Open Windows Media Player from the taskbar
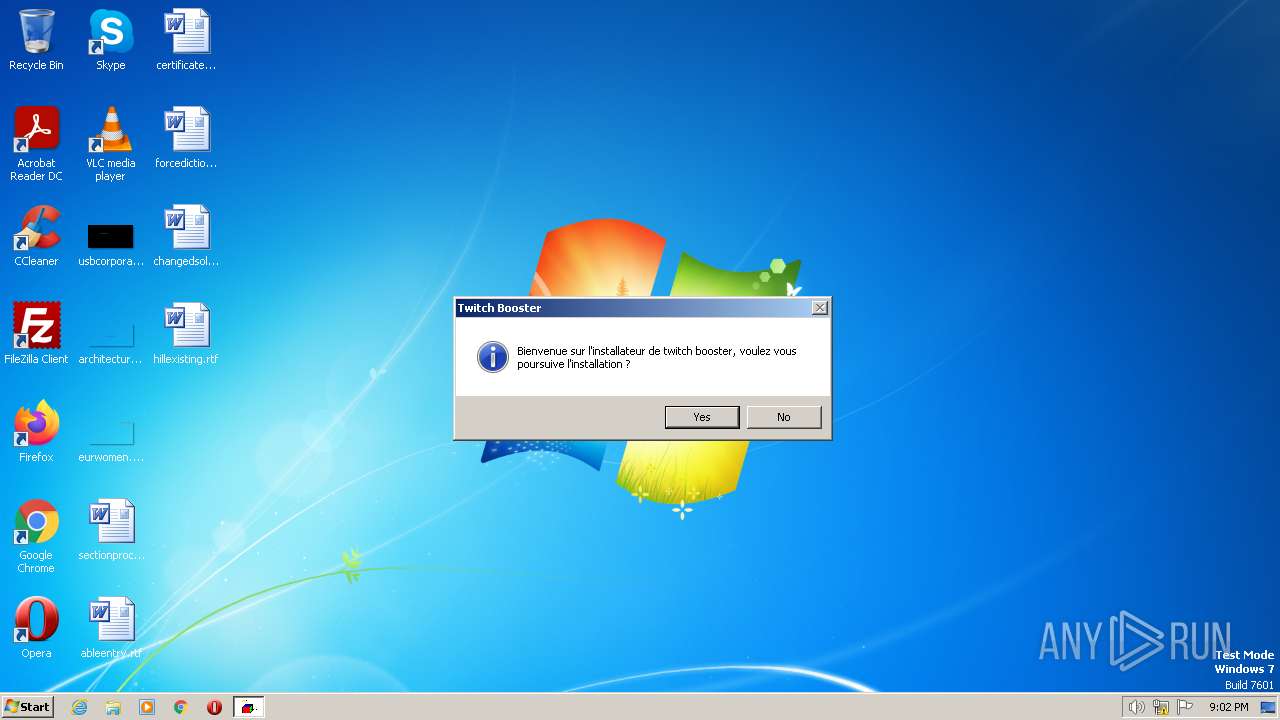1280x720 pixels. [147, 707]
